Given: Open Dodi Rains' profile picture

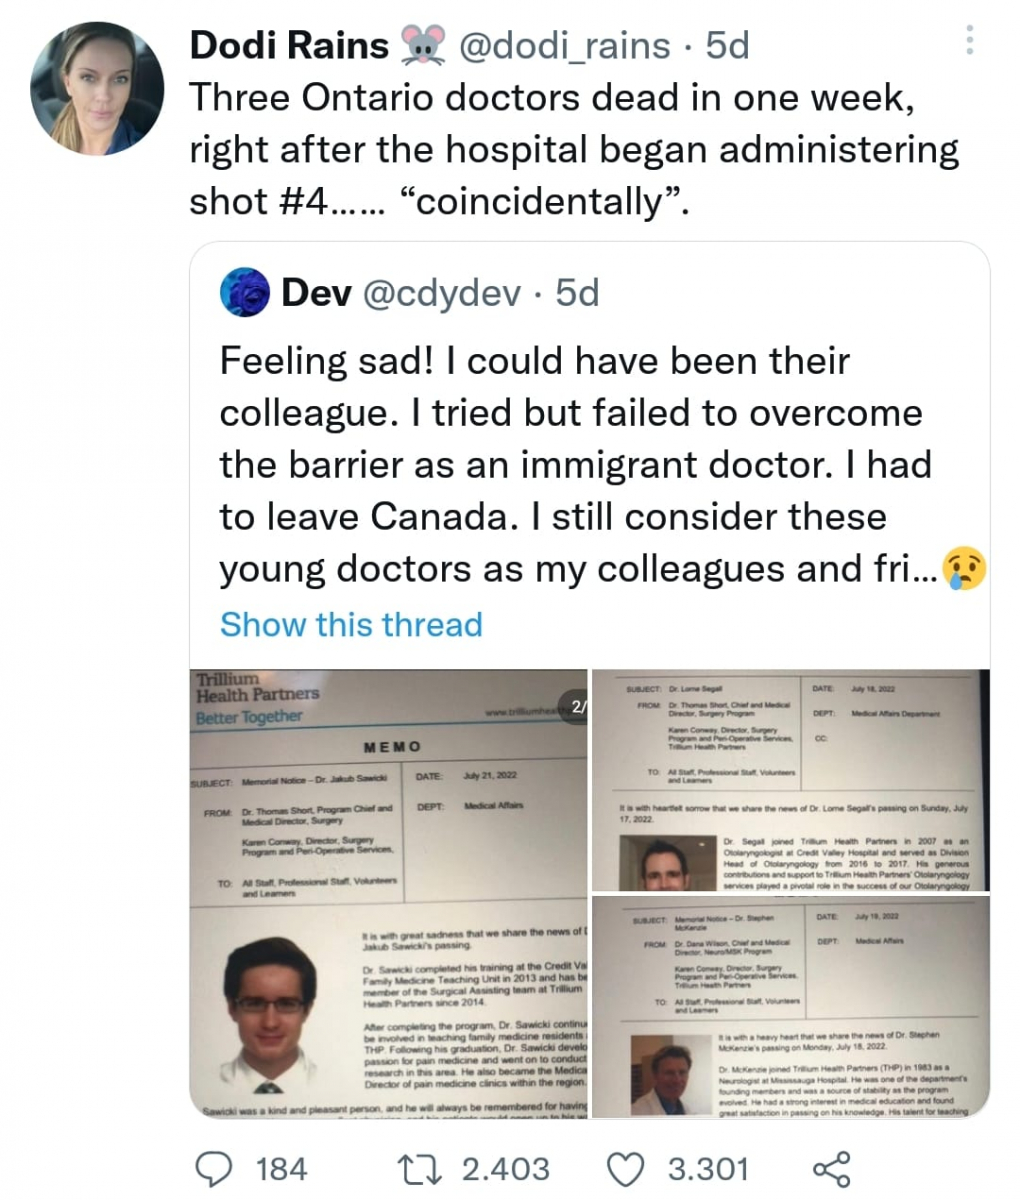Looking at the screenshot, I should tap(96, 88).
